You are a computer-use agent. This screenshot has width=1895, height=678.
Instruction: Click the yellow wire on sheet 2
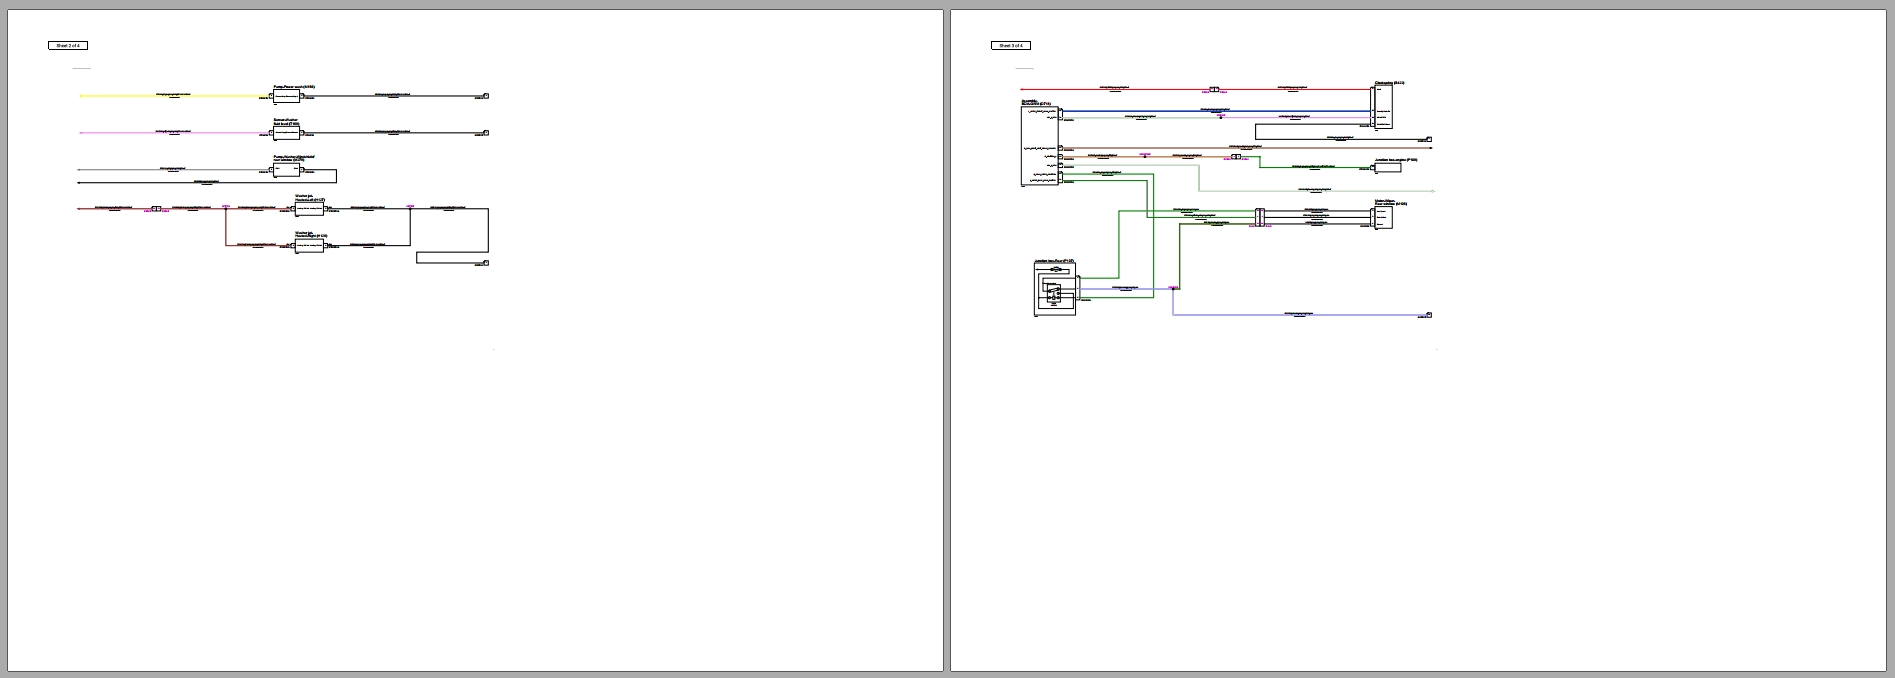tap(176, 97)
